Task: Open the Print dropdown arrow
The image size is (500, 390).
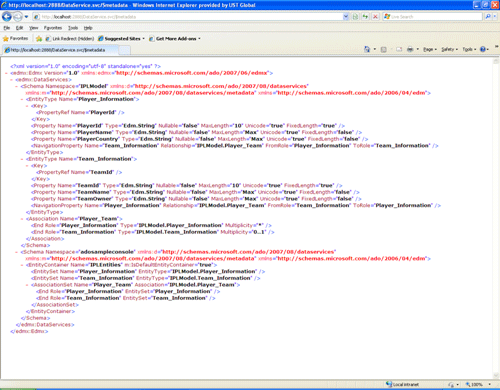Action: coord(417,49)
